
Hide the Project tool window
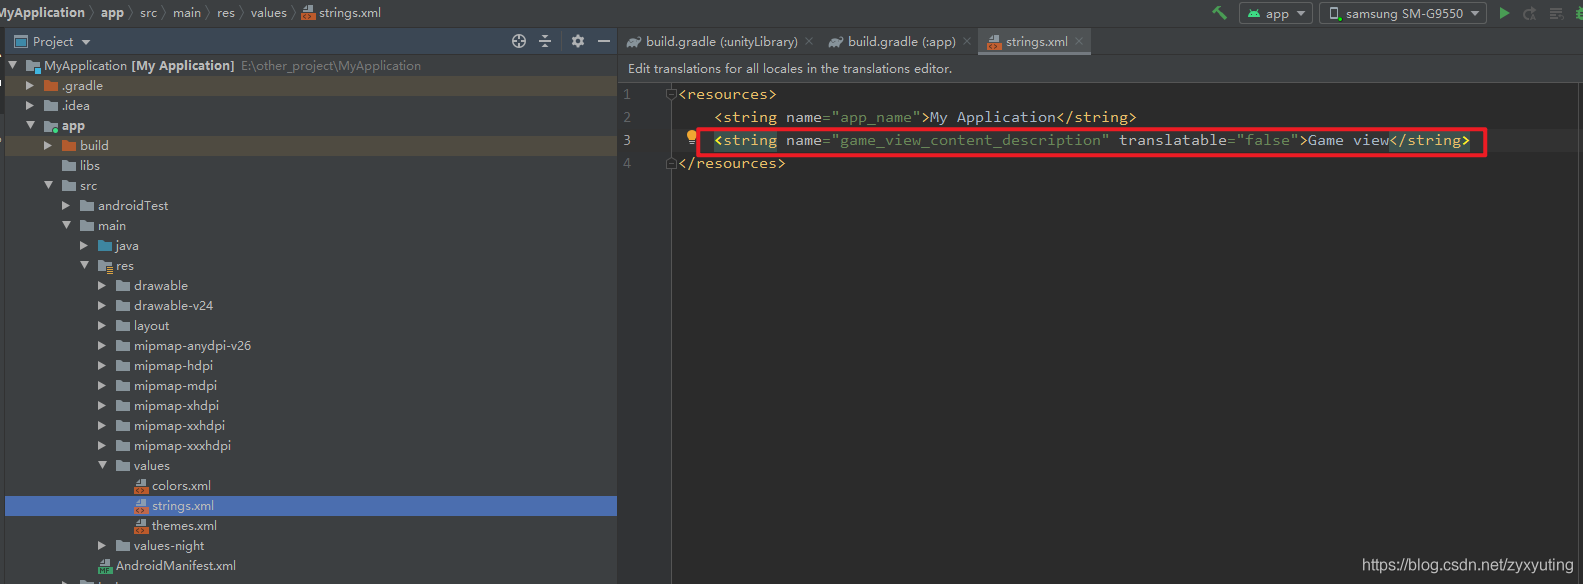603,41
